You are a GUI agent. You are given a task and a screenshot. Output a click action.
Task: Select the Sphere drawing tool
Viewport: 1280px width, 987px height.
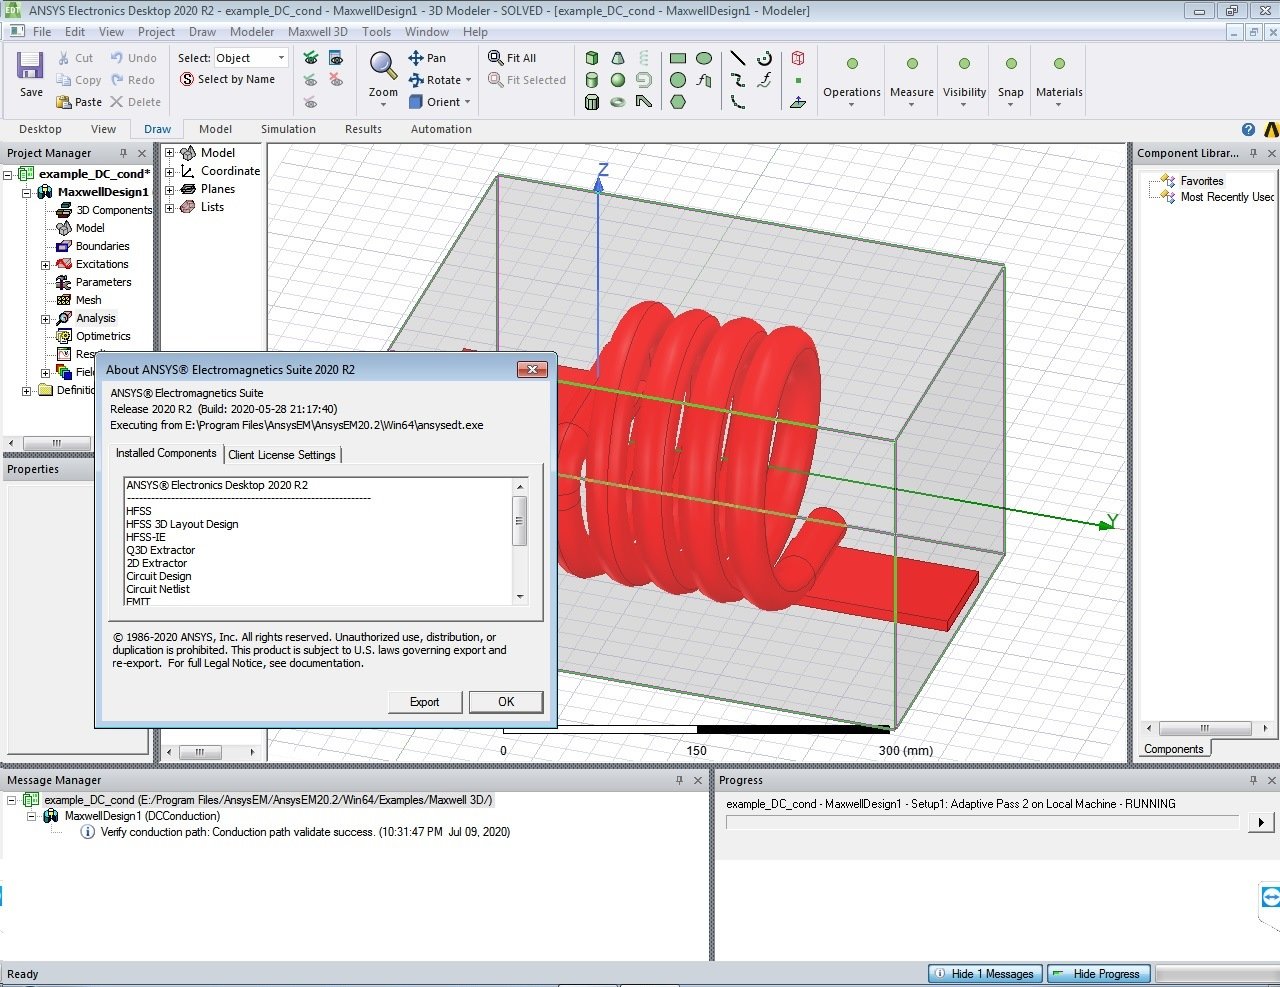pos(618,80)
